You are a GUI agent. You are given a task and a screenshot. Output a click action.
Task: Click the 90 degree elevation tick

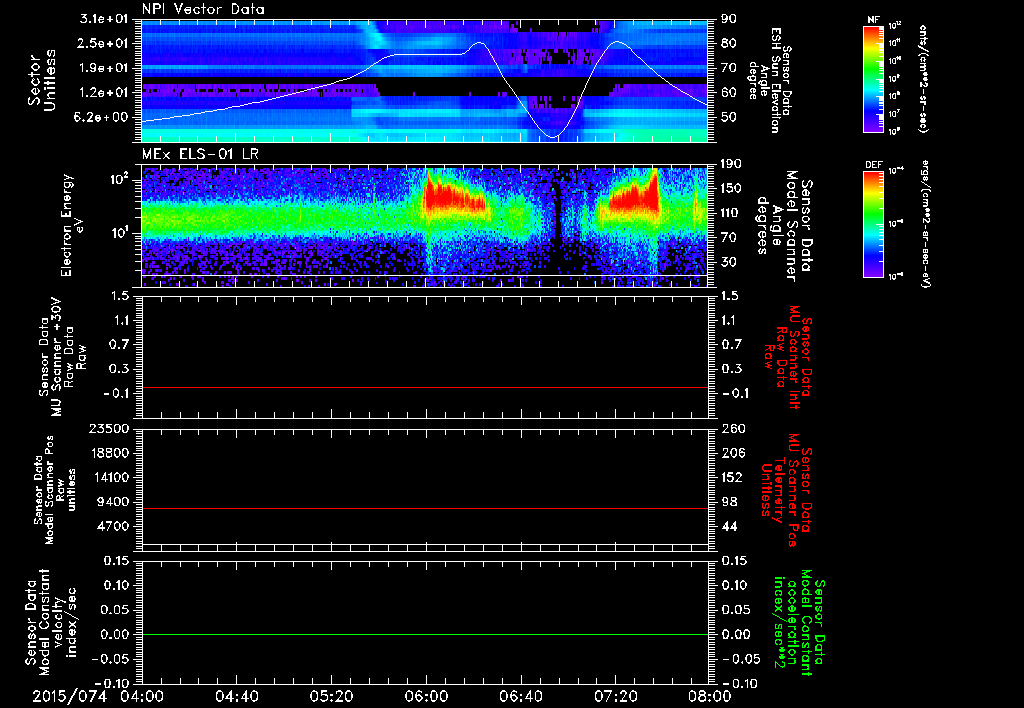pyautogui.click(x=728, y=19)
